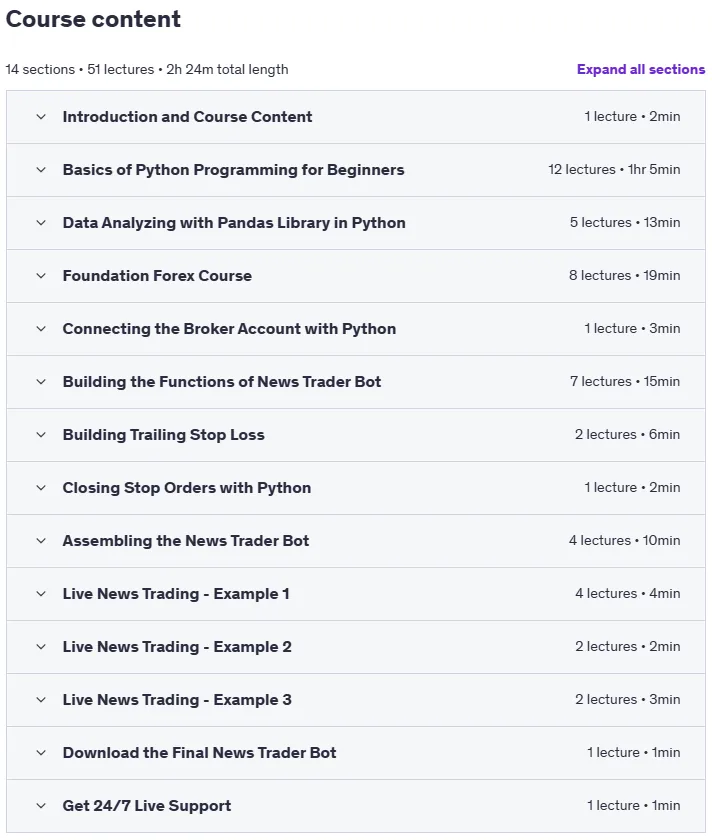Click Expand all sections link
The height and width of the screenshot is (840, 712).
coord(641,70)
